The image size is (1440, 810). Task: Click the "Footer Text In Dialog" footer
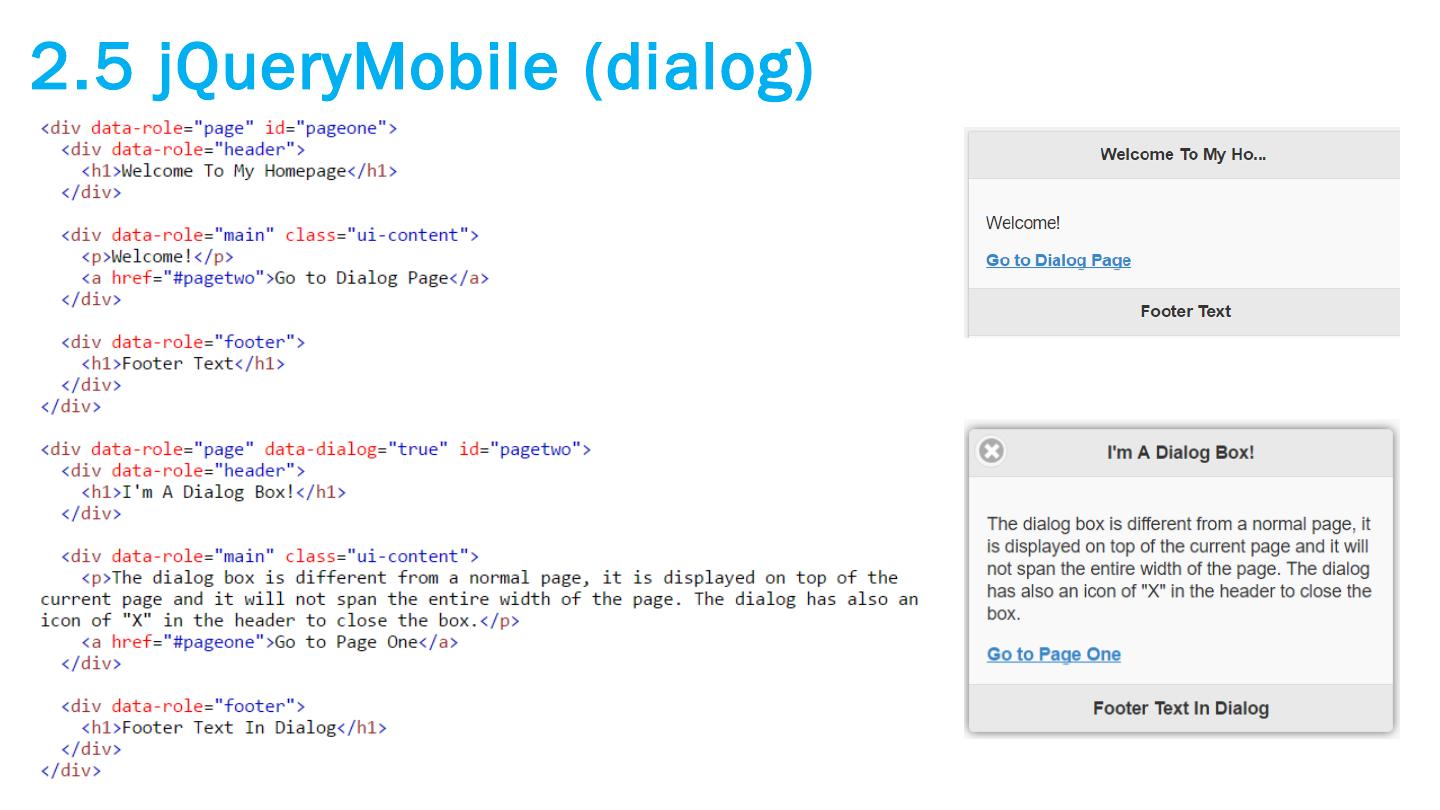pyautogui.click(x=1180, y=709)
